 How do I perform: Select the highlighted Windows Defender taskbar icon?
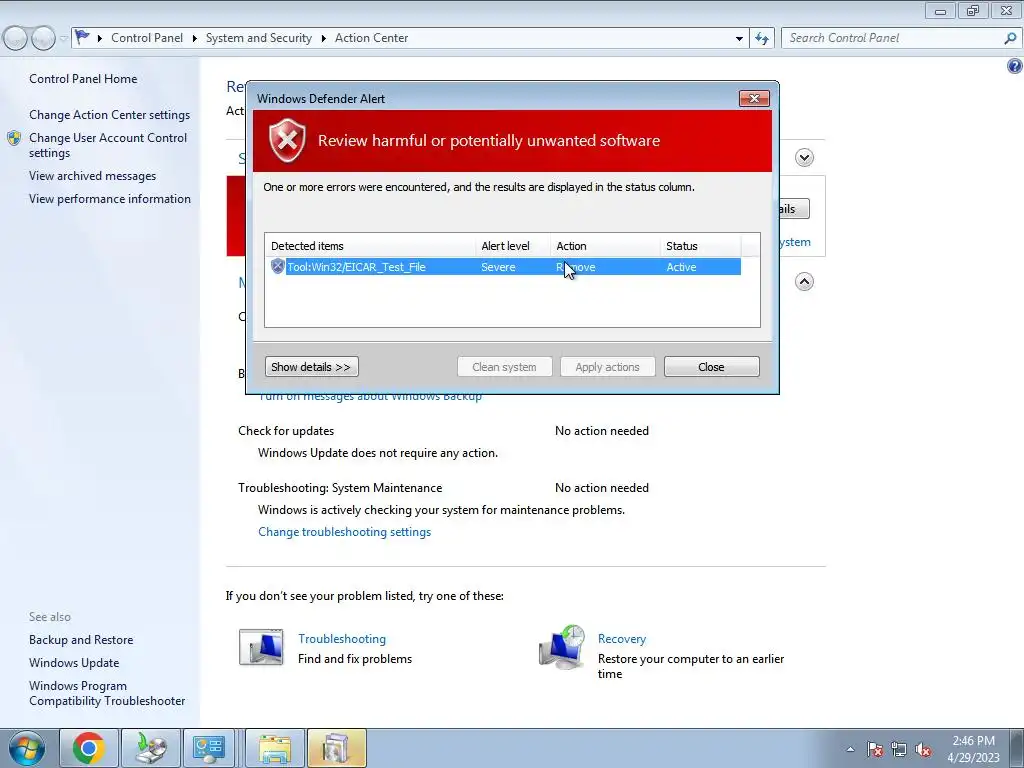[x=336, y=748]
